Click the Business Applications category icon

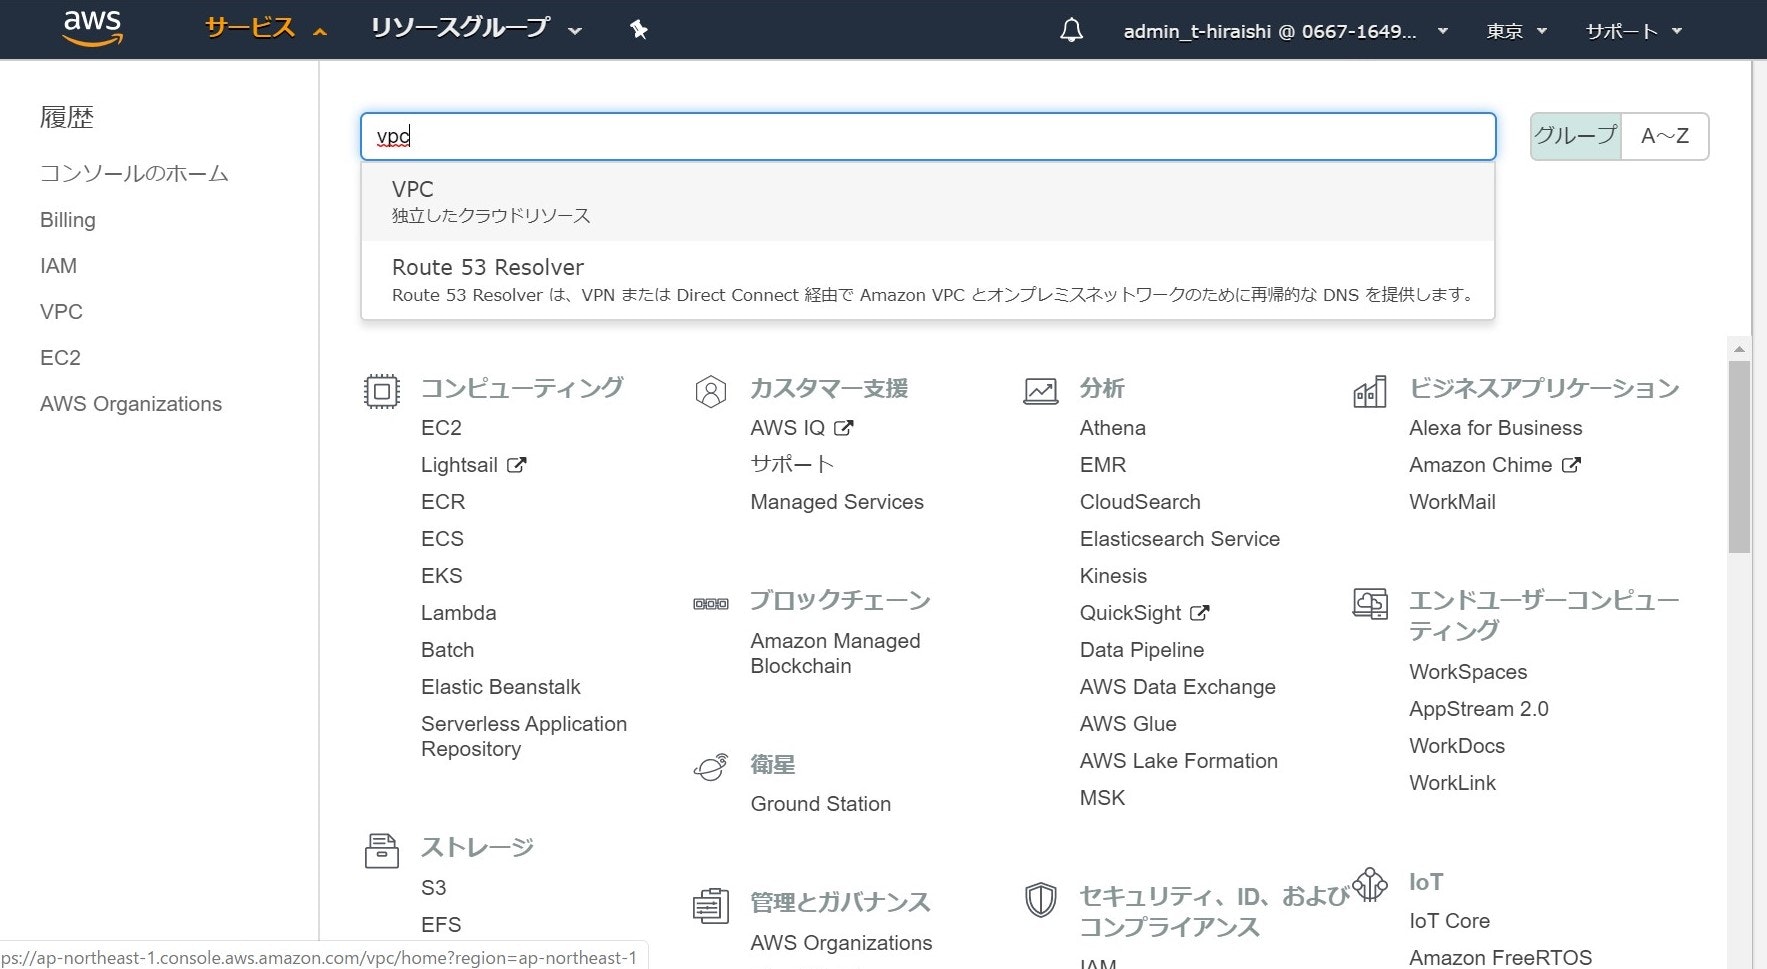1369,391
